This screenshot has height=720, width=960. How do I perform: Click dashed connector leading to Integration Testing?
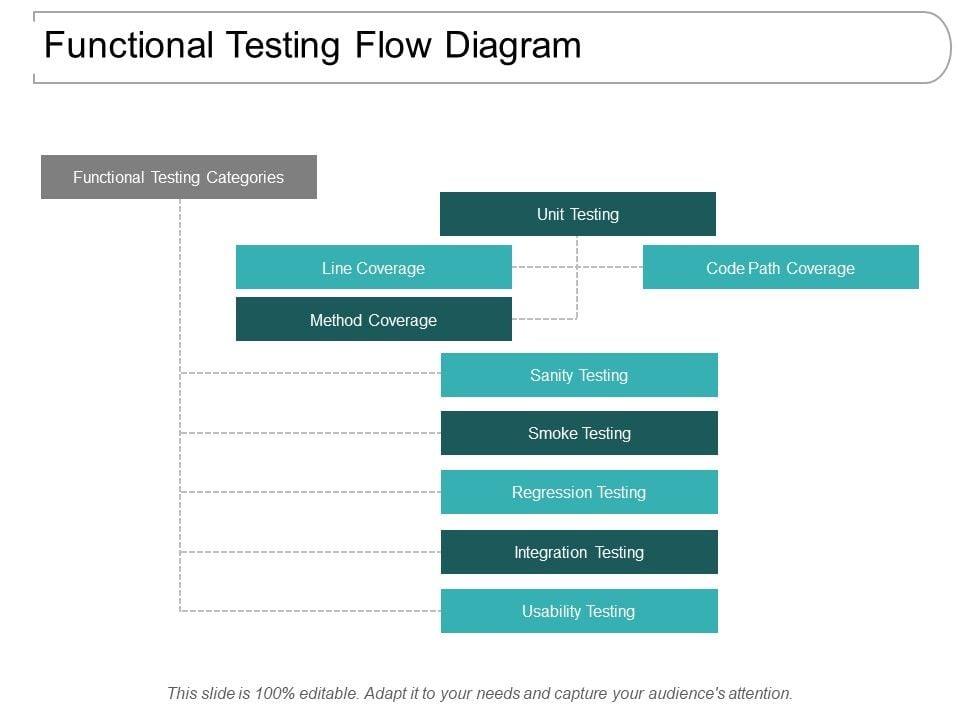[x=310, y=551]
